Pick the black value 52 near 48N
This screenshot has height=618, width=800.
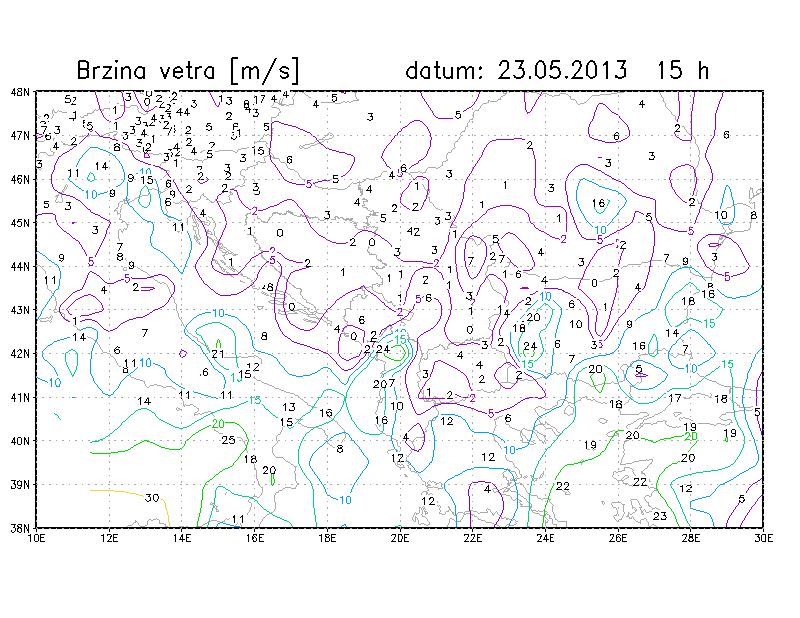coord(70,100)
